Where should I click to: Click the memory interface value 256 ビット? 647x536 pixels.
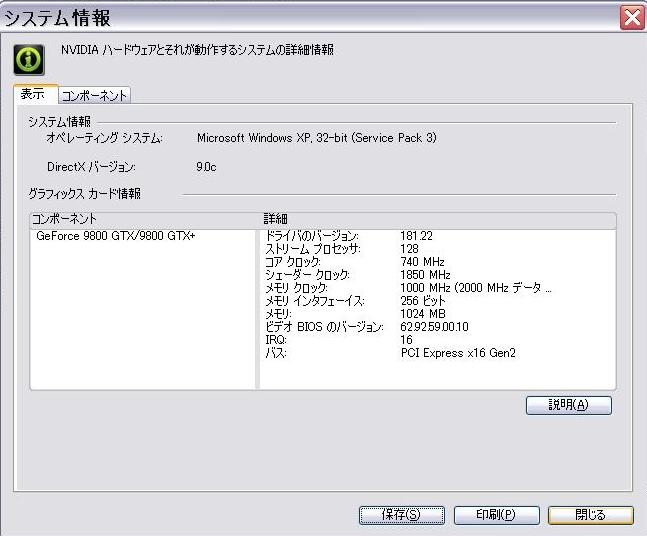[423, 301]
